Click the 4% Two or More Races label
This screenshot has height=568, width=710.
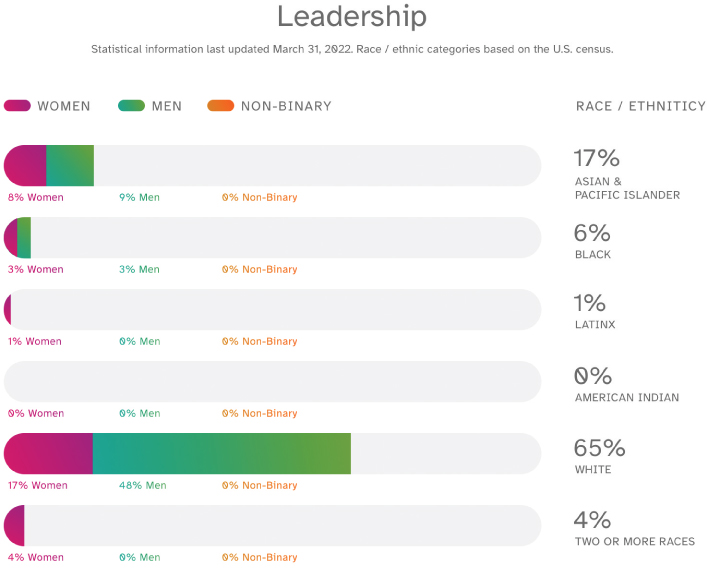pos(592,520)
